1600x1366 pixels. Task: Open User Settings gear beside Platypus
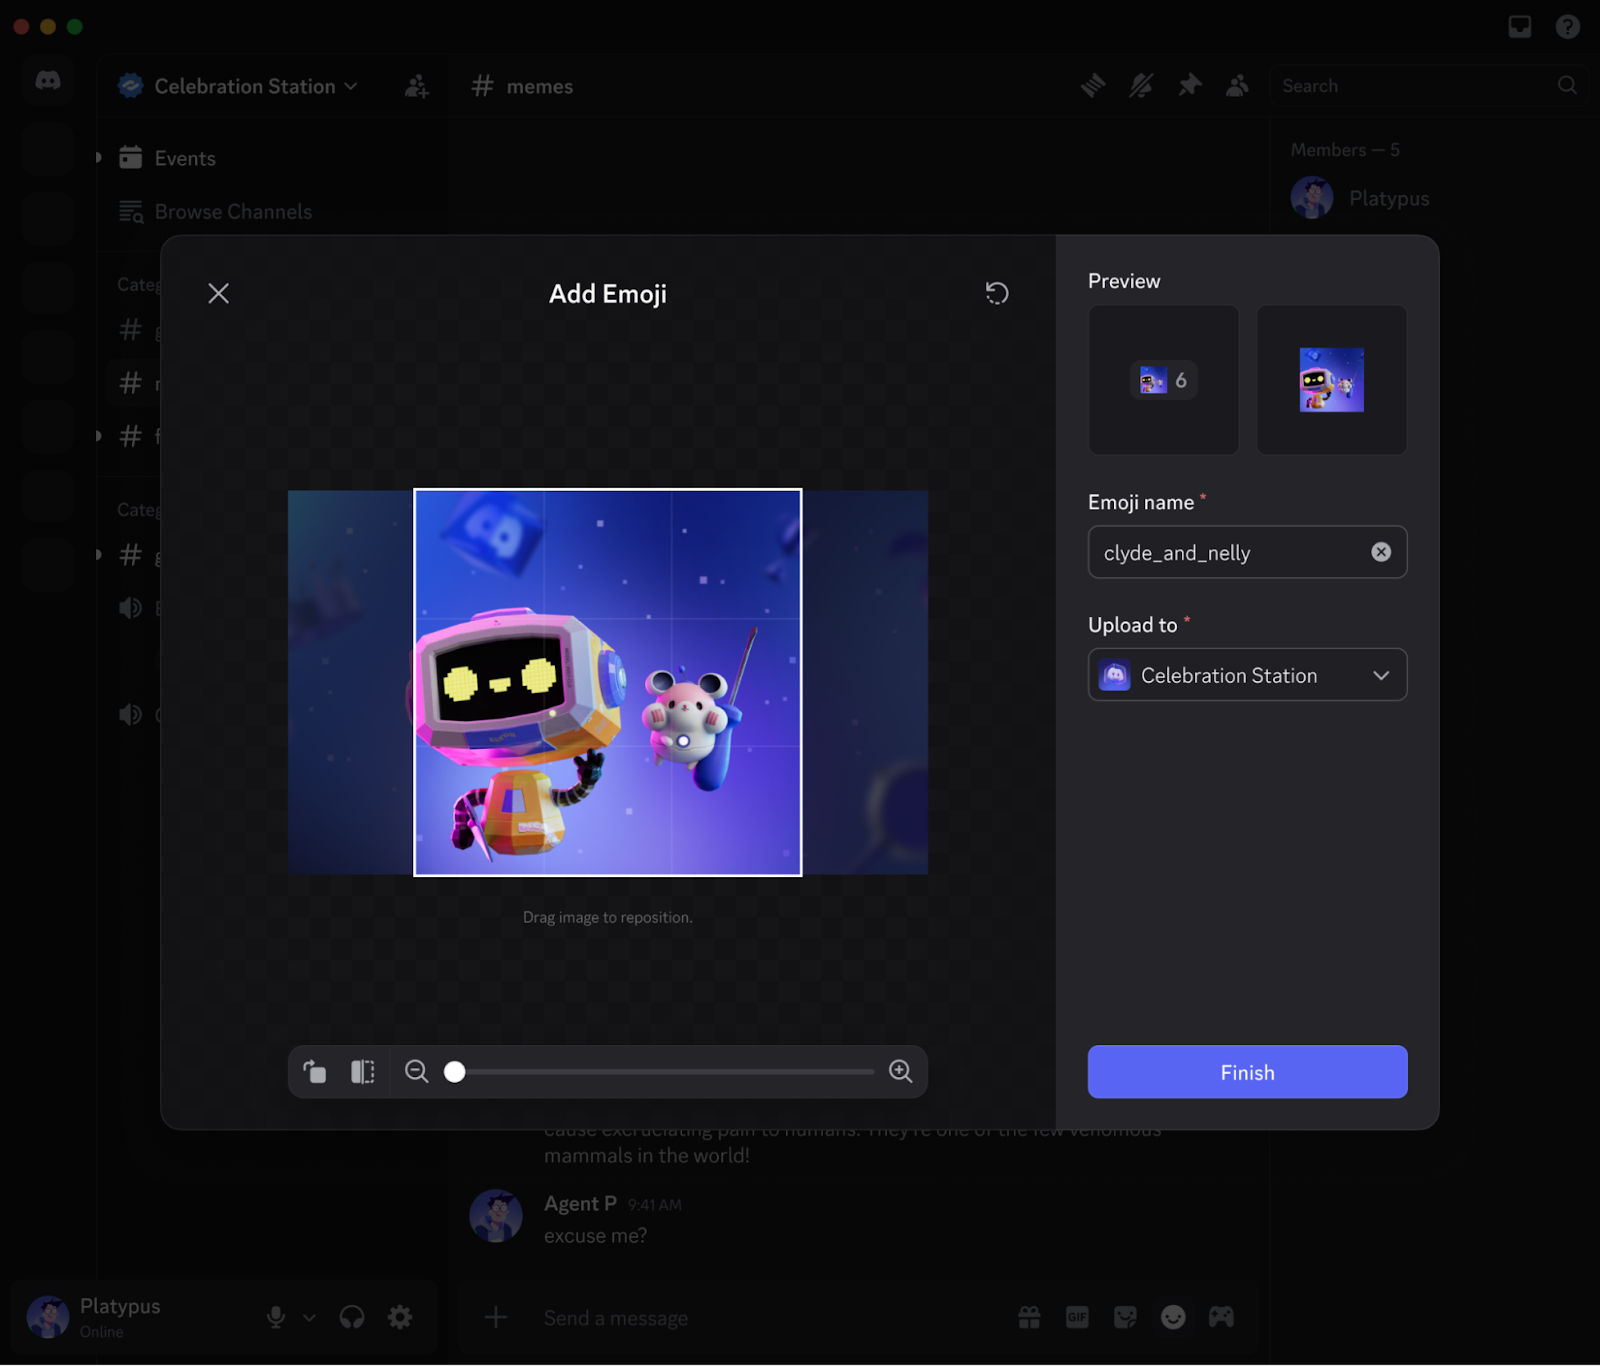(400, 1317)
